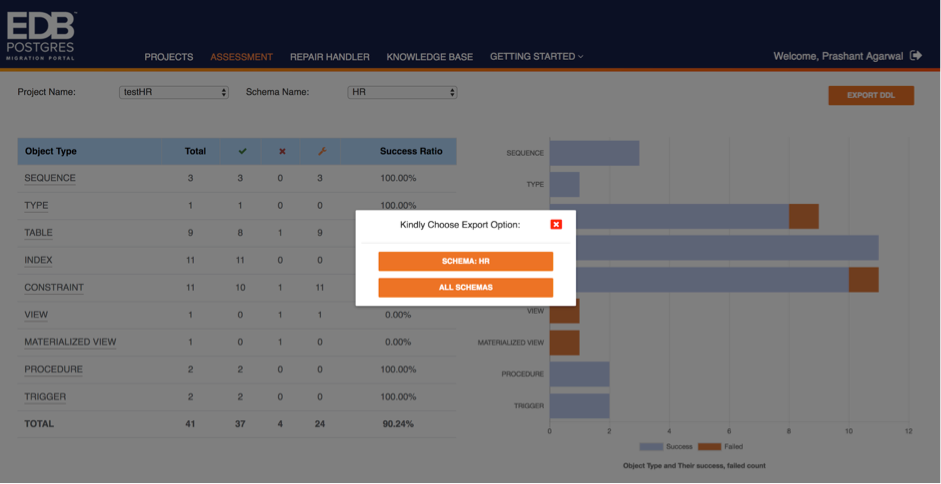Open the MATERIALIZED VIEW link
The image size is (941, 484).
pyautogui.click(x=70, y=342)
